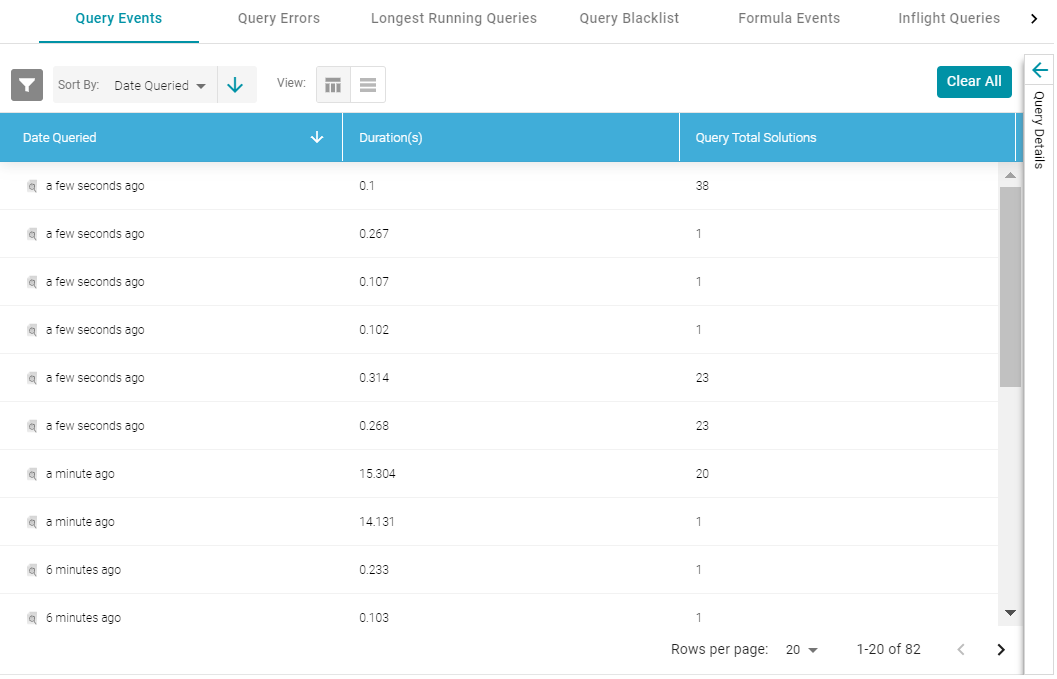Open the Formula Events tab
The height and width of the screenshot is (679, 1057).
(789, 18)
